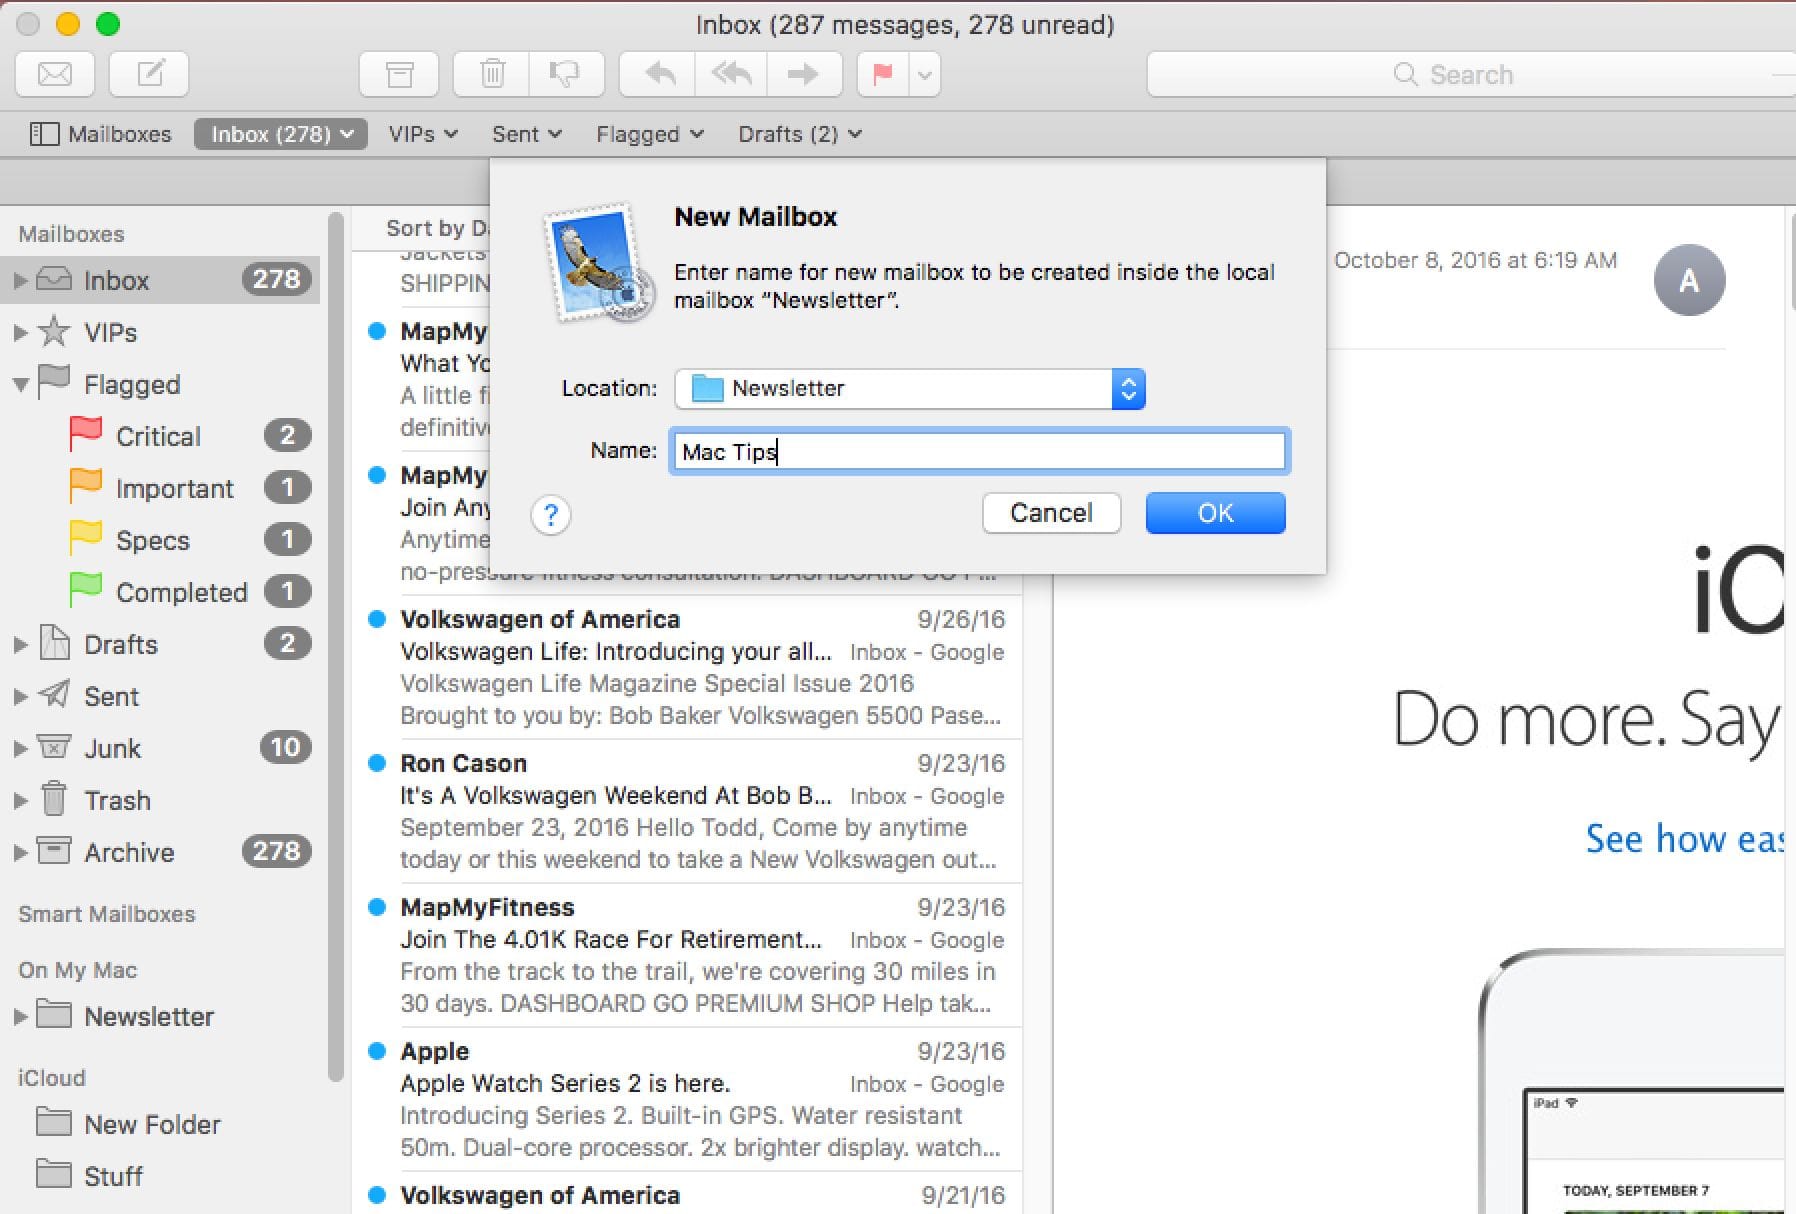
Task: Select the red Critical flag mailbox
Action: [158, 436]
